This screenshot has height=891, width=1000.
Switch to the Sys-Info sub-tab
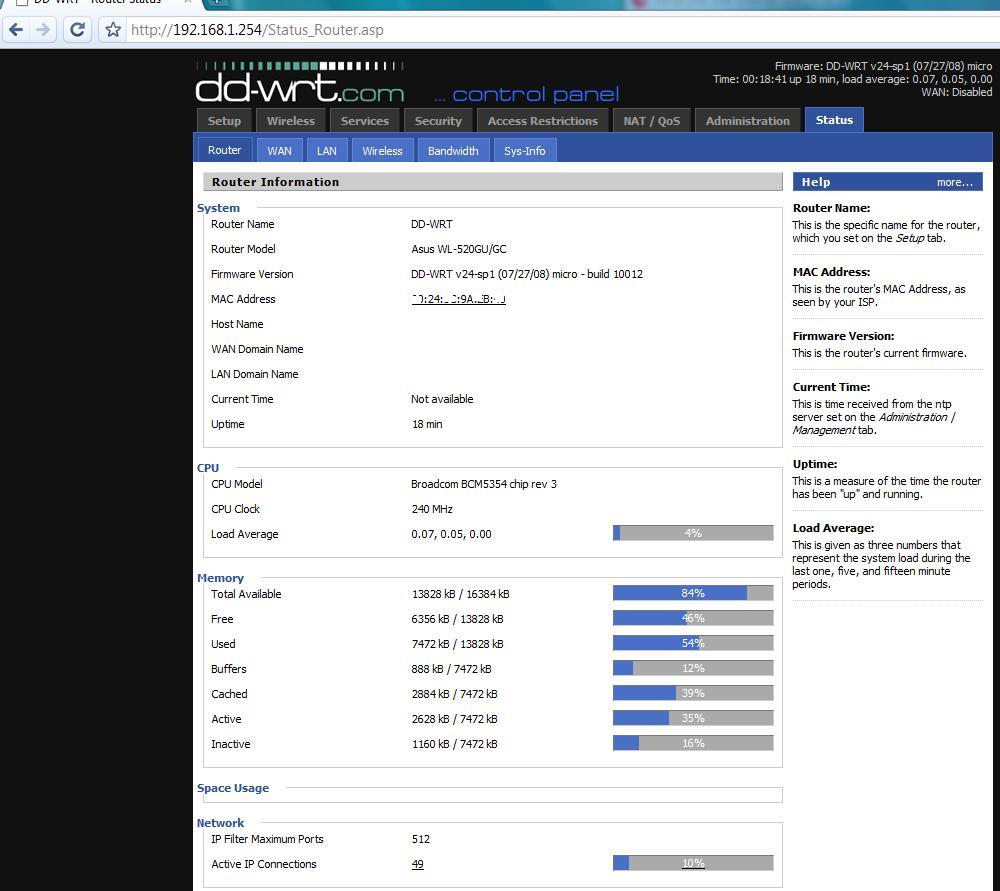[x=524, y=151]
